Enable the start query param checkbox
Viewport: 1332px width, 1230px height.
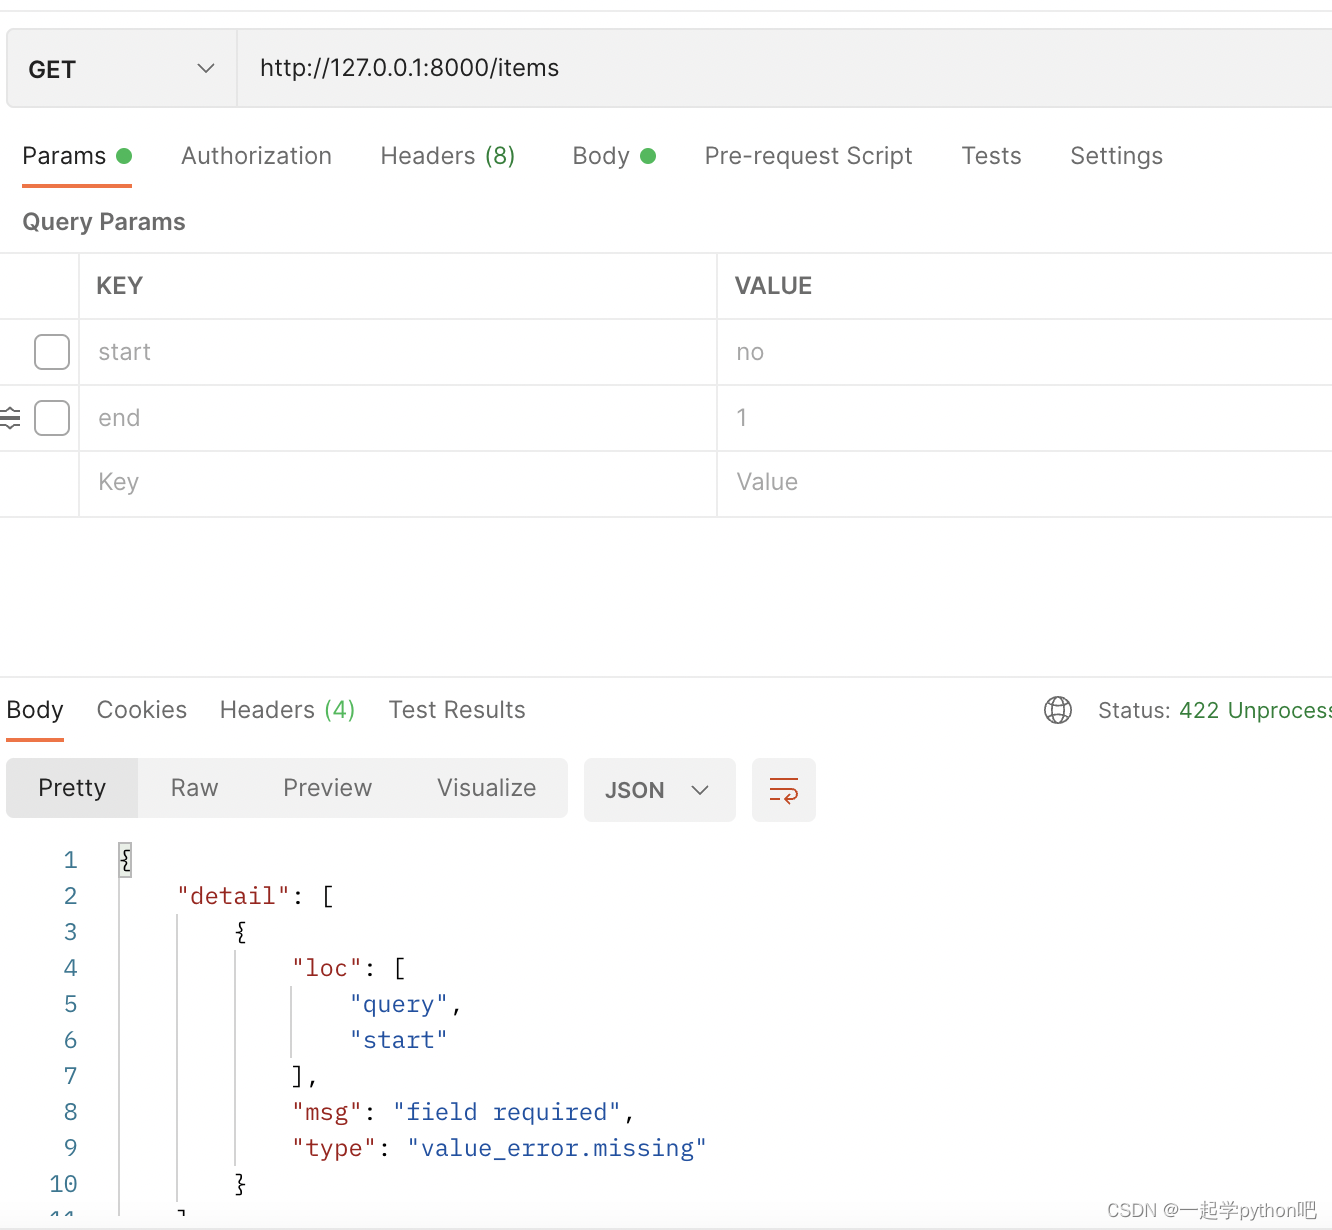coord(52,352)
